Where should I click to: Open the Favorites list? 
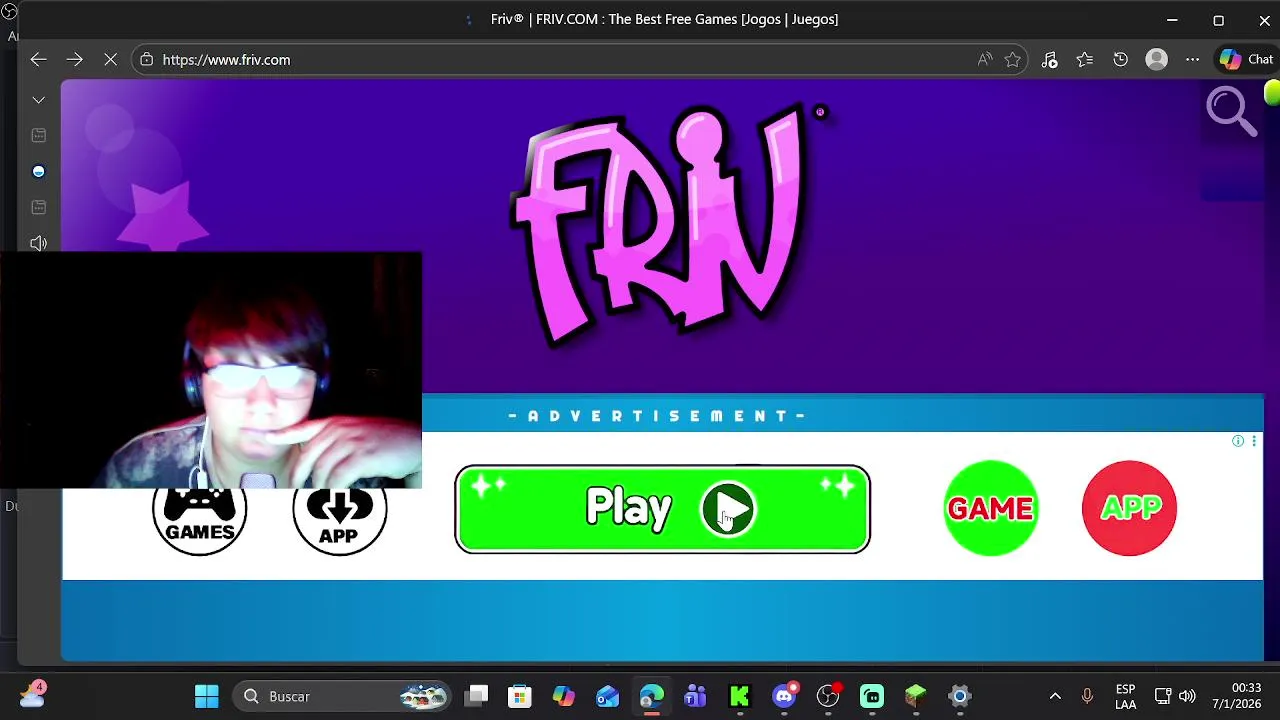click(x=1085, y=60)
